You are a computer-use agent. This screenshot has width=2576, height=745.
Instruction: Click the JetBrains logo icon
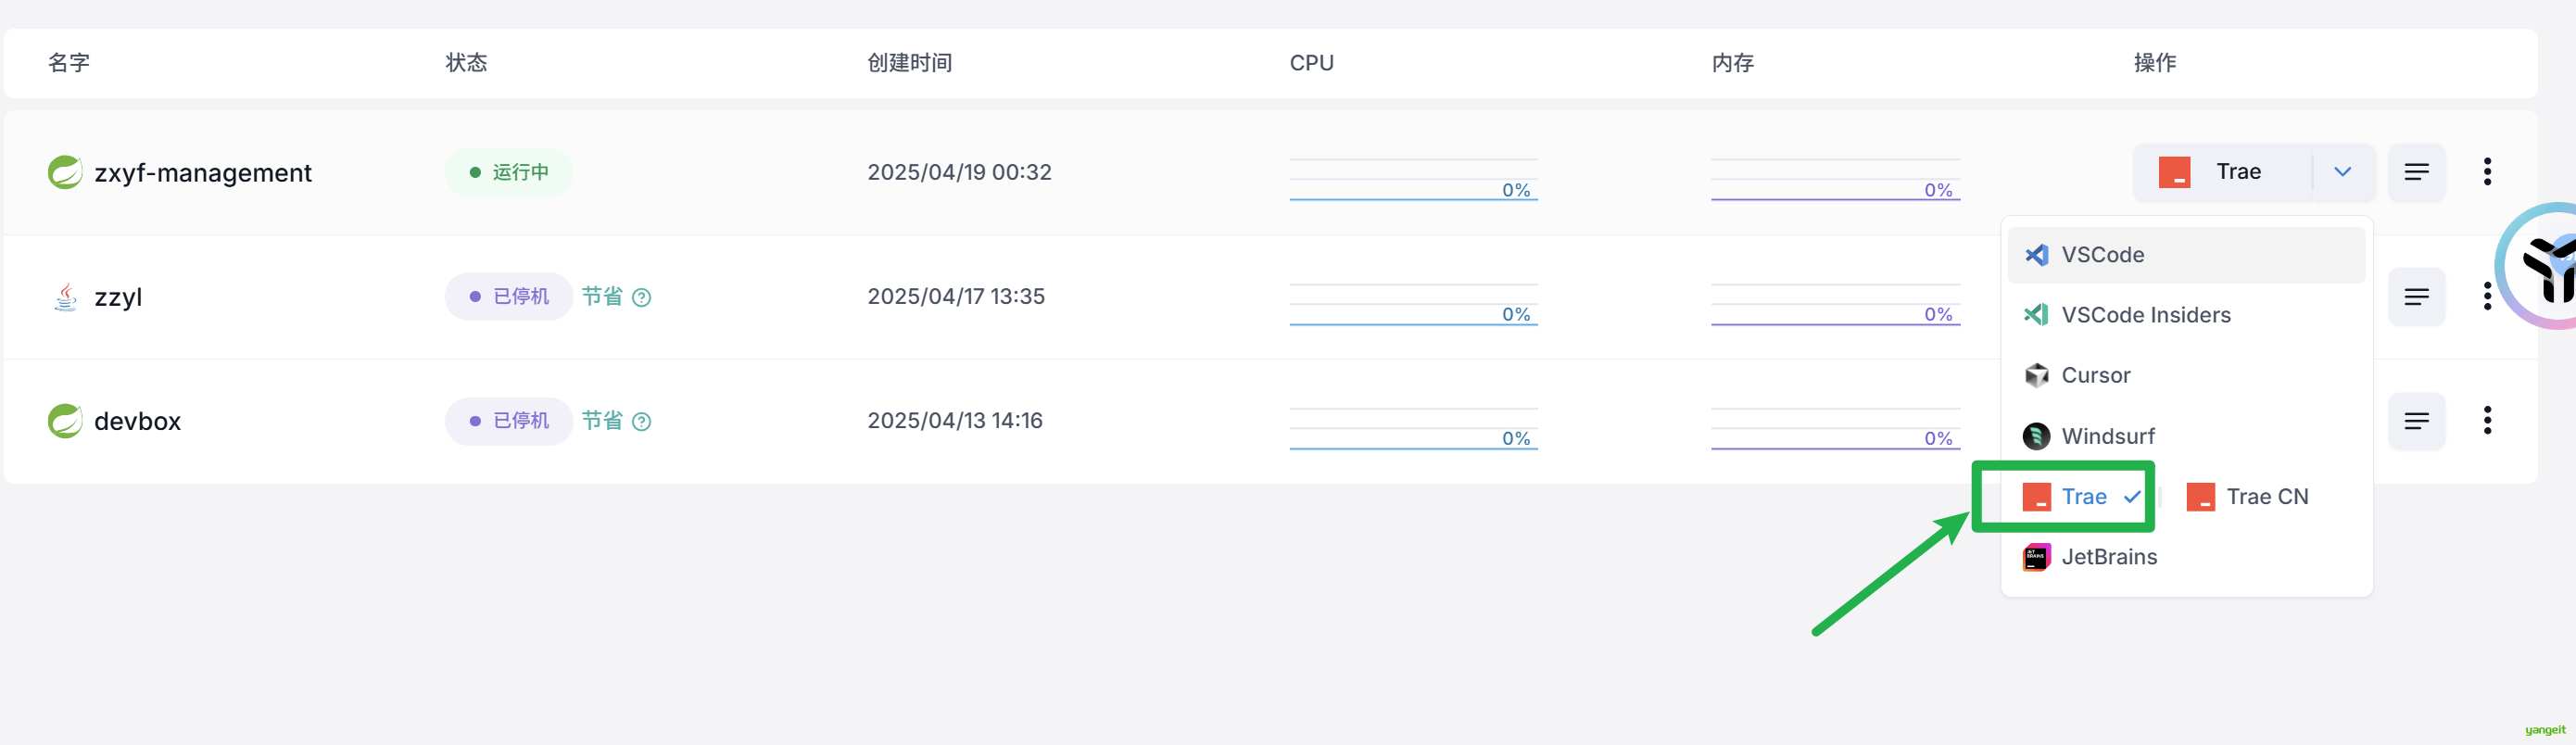pos(2036,557)
